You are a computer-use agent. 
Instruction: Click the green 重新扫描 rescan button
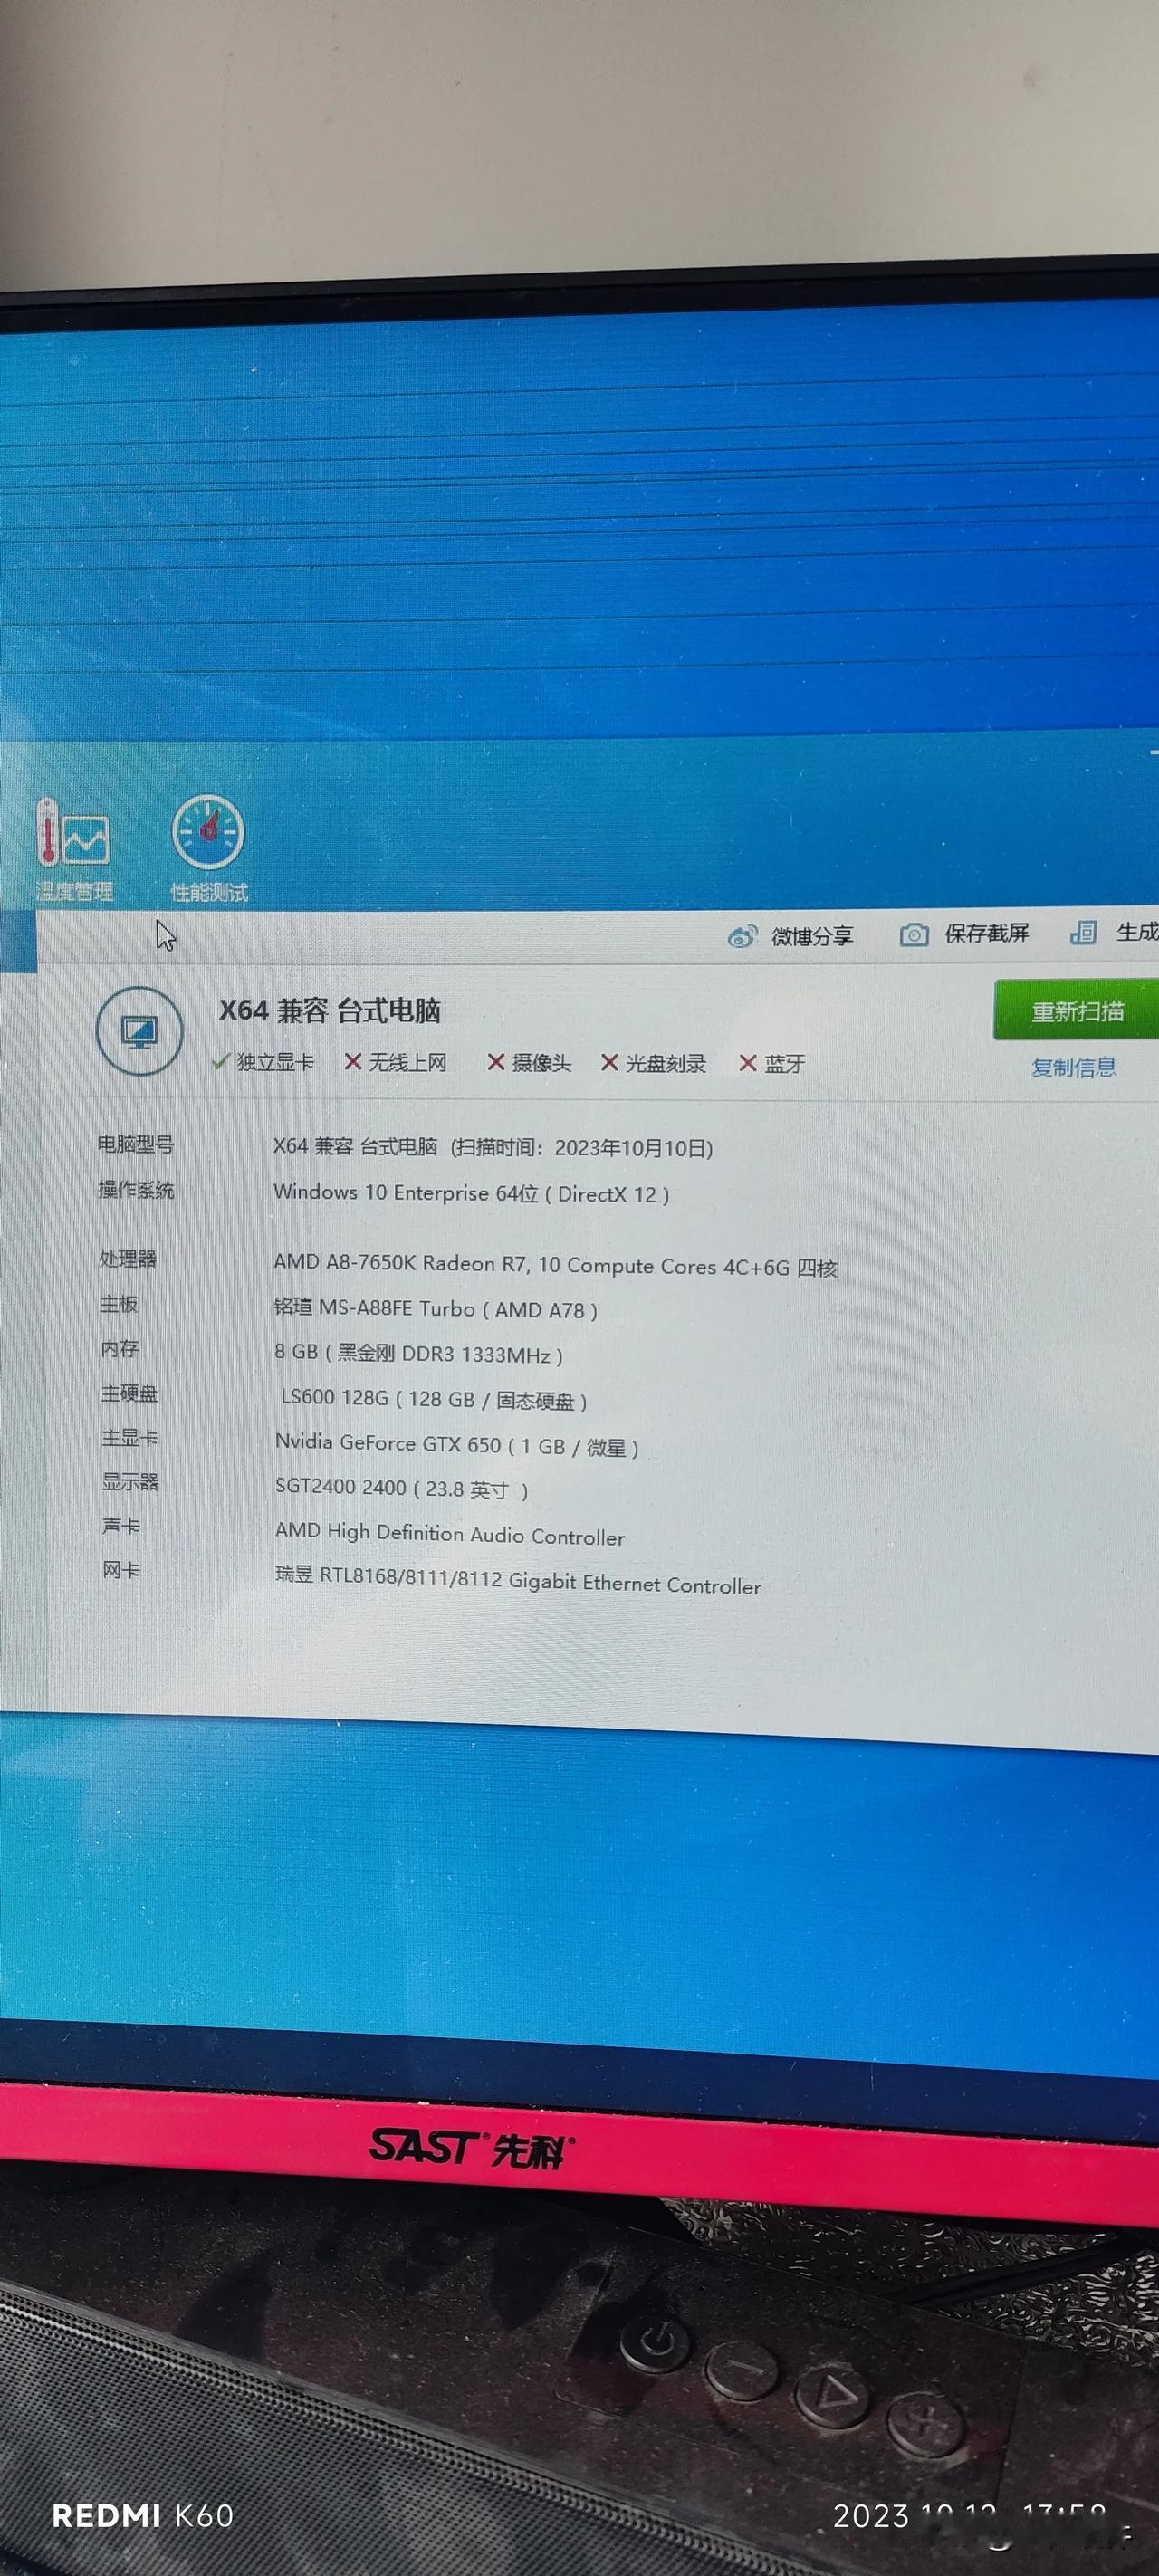click(x=1076, y=1011)
